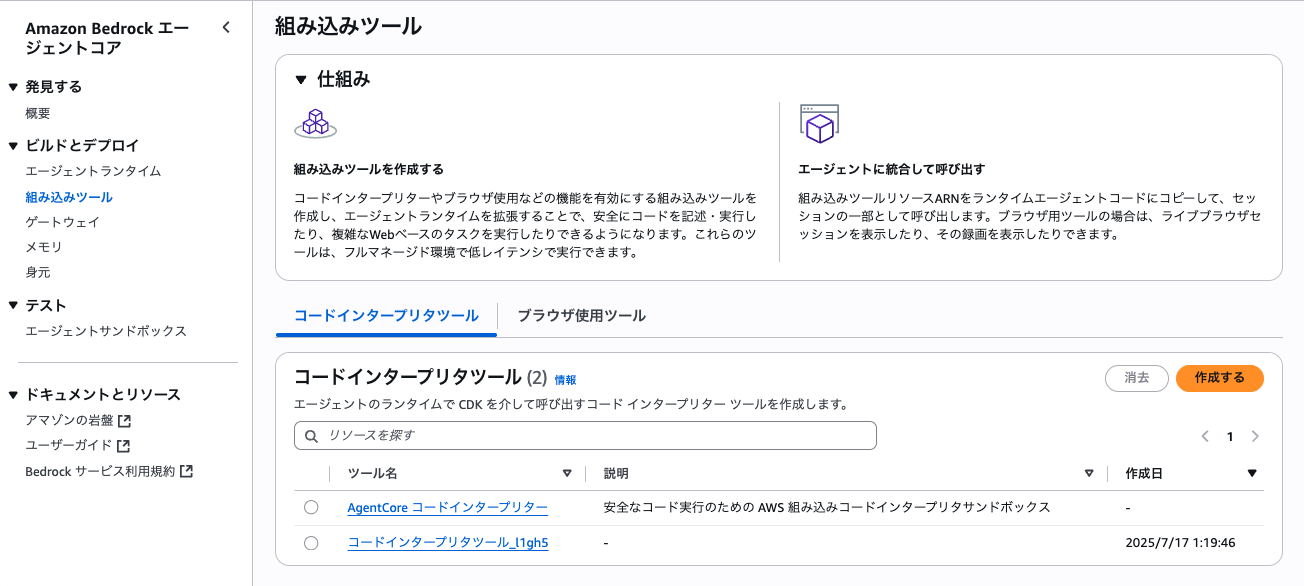
Task: Open 組み込みツール in the sidebar
Action: pyautogui.click(x=69, y=197)
